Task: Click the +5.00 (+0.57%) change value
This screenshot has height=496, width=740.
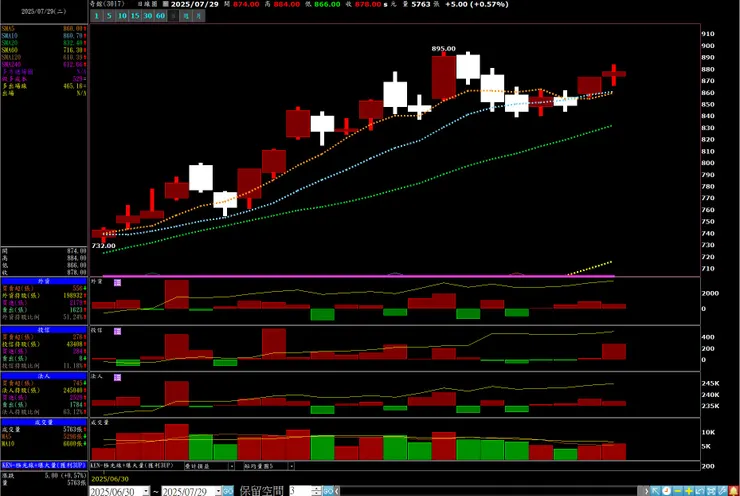Action: 477,4
